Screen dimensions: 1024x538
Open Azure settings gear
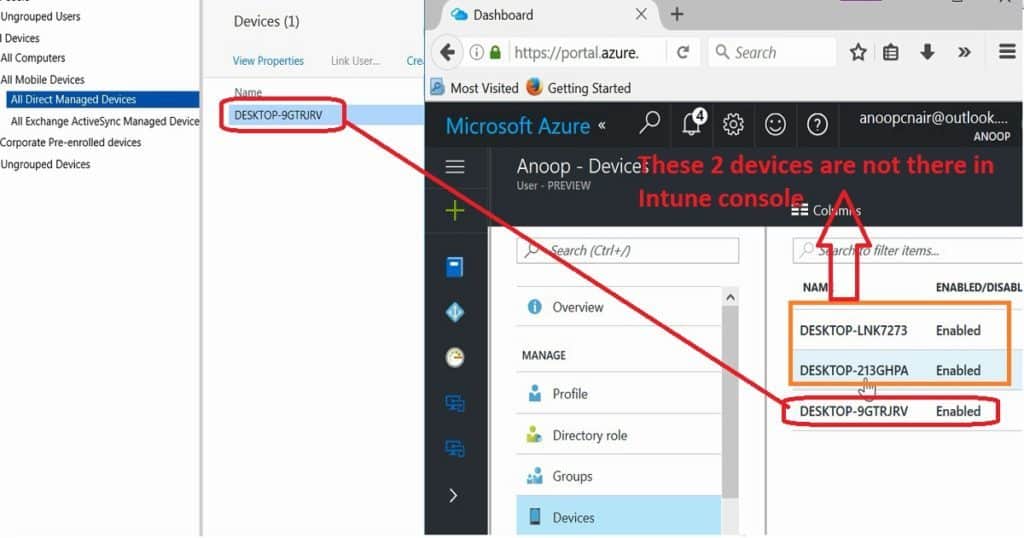pyautogui.click(x=733, y=124)
